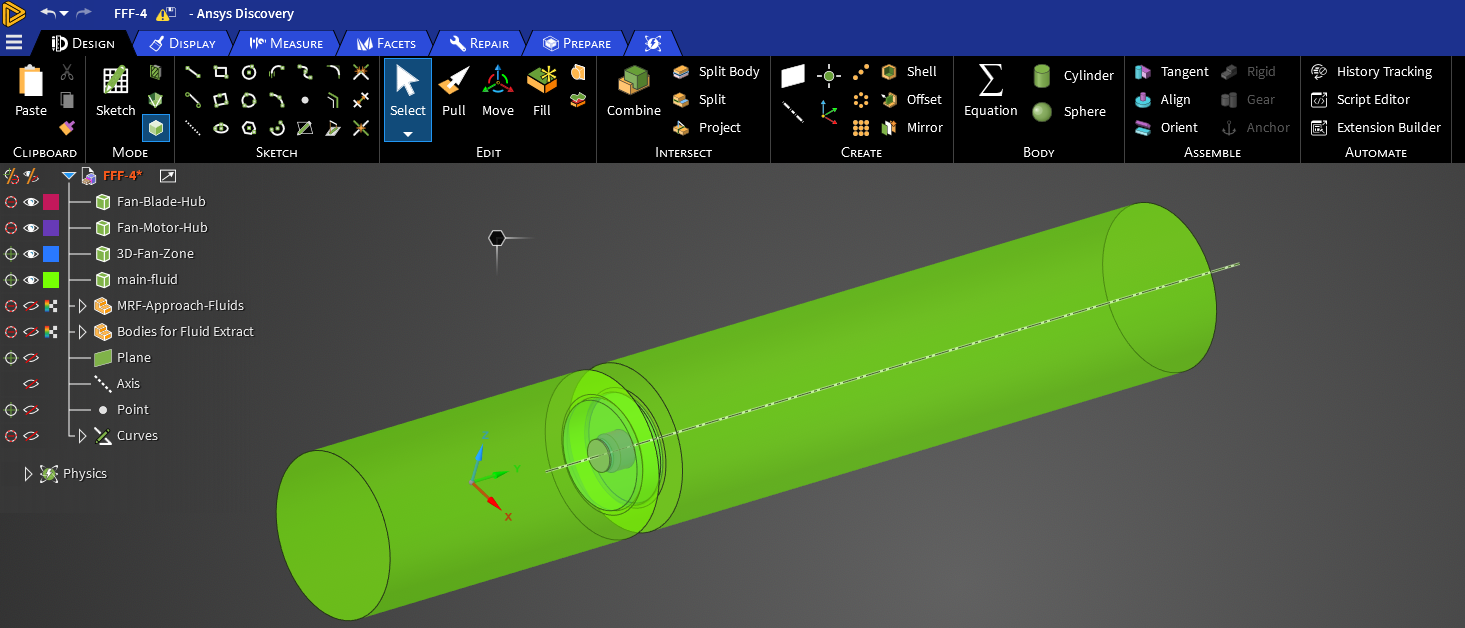Image resolution: width=1465 pixels, height=628 pixels.
Task: Show the hidden Plane item
Action: [x=31, y=358]
